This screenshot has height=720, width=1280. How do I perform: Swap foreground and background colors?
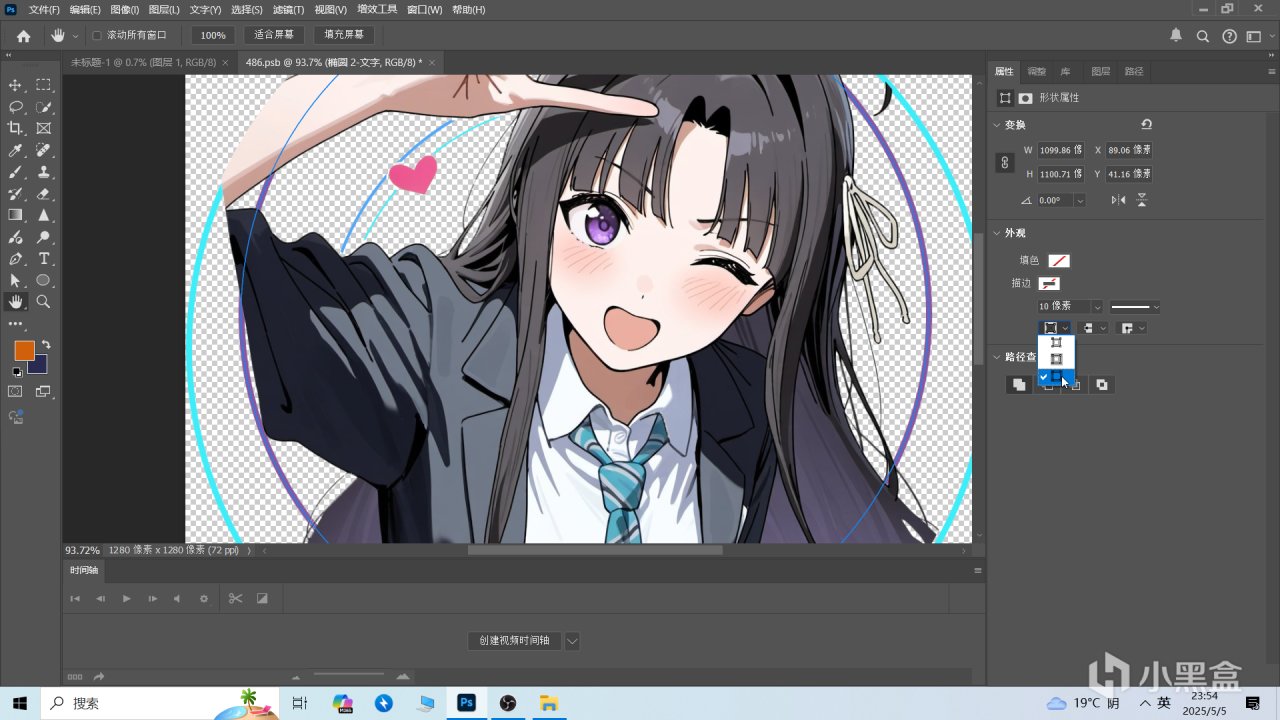(45, 345)
